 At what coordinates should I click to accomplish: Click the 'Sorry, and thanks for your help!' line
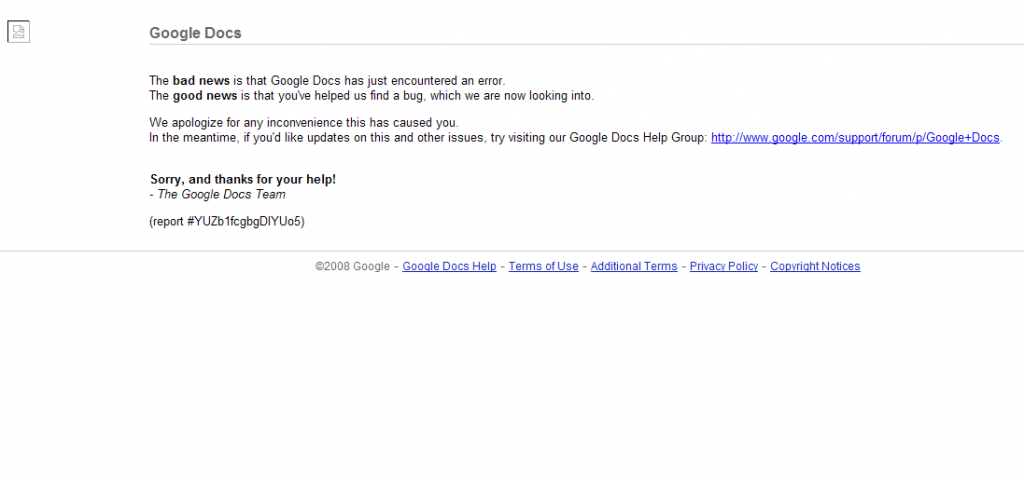click(x=243, y=179)
